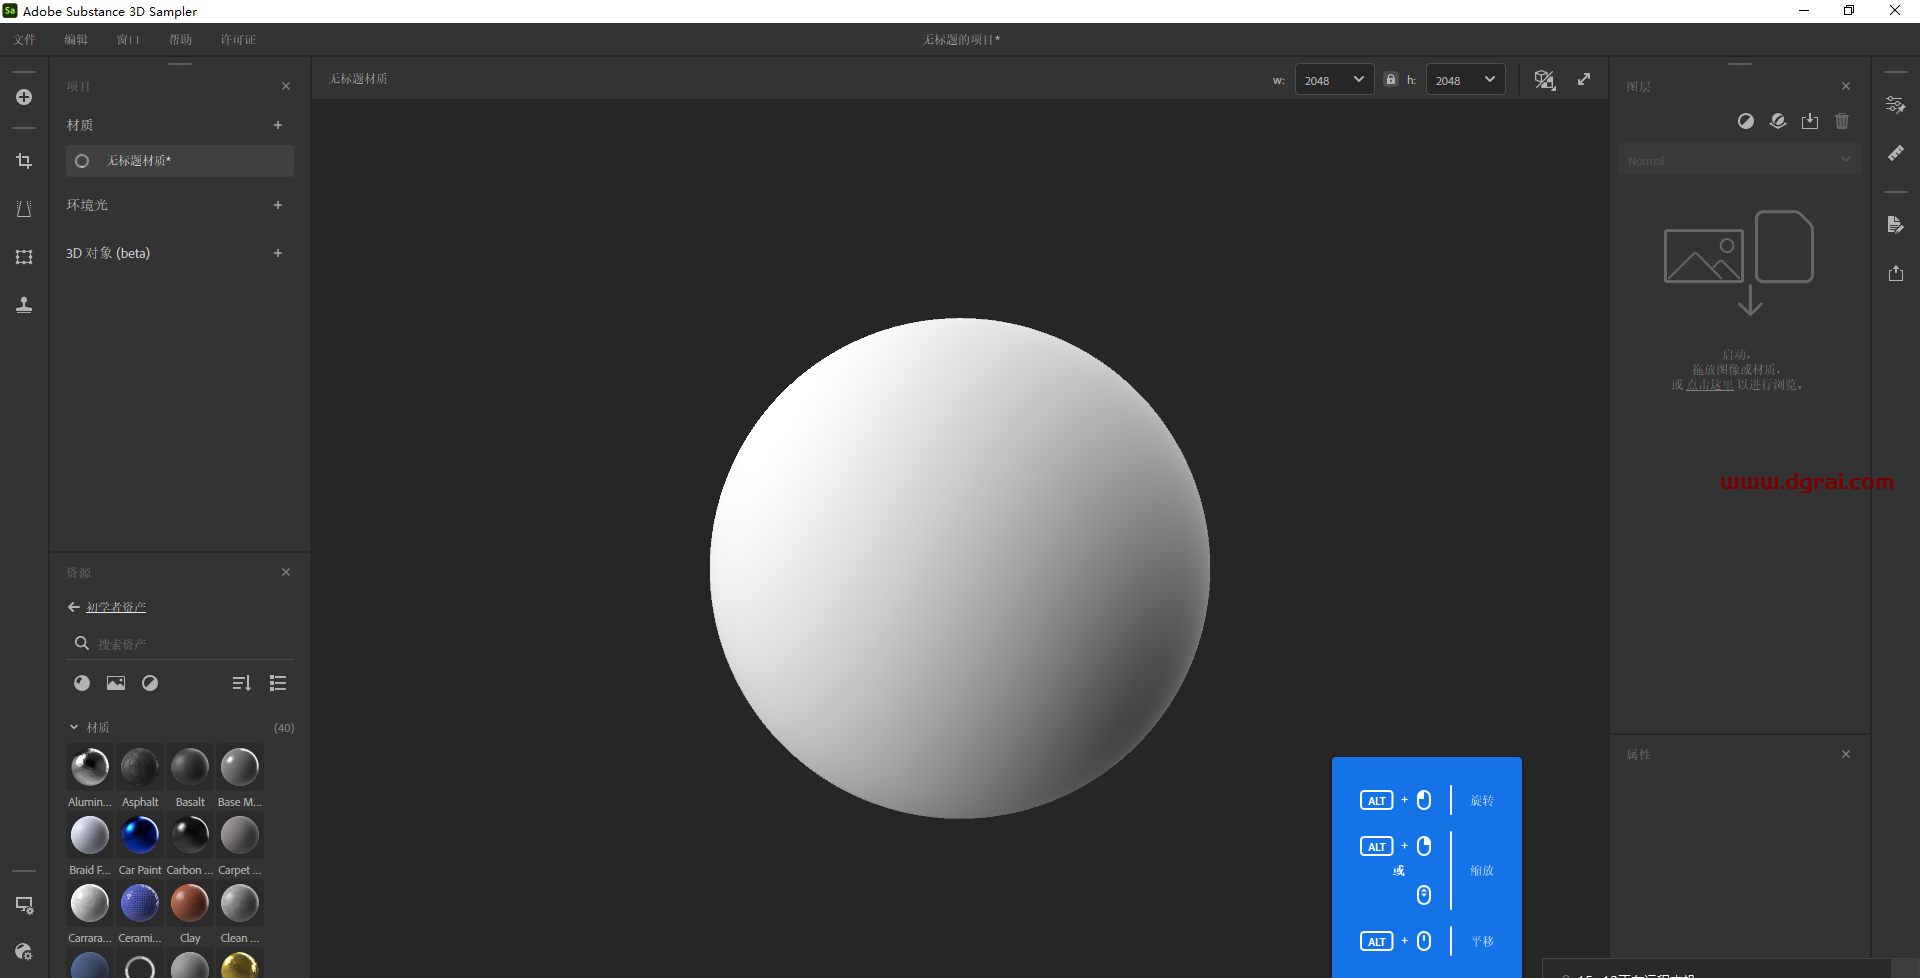Select the Perspective transform tool
This screenshot has height=978, width=1920.
[x=24, y=209]
